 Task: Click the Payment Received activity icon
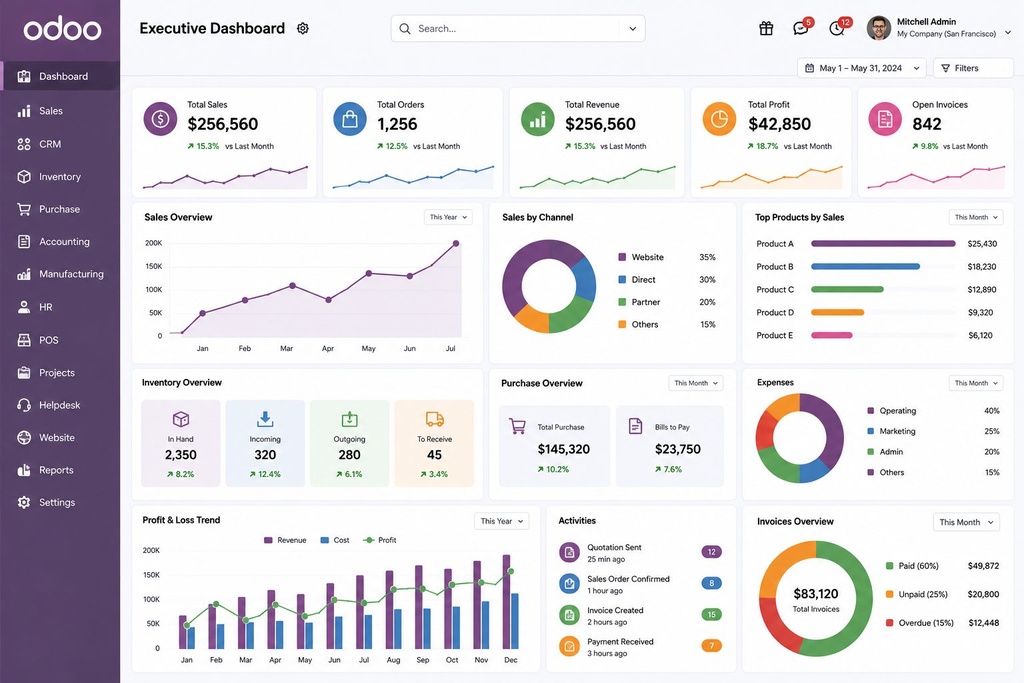569,646
